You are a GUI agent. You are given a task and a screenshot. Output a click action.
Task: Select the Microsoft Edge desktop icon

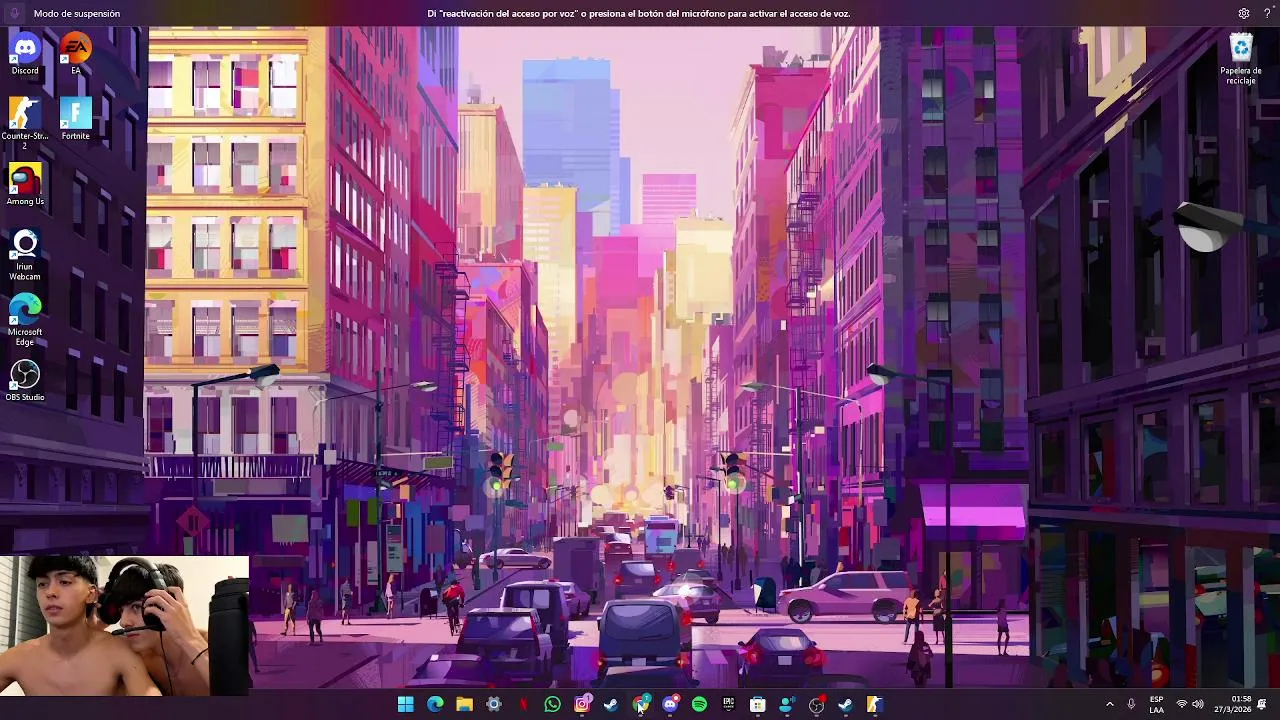(25, 320)
